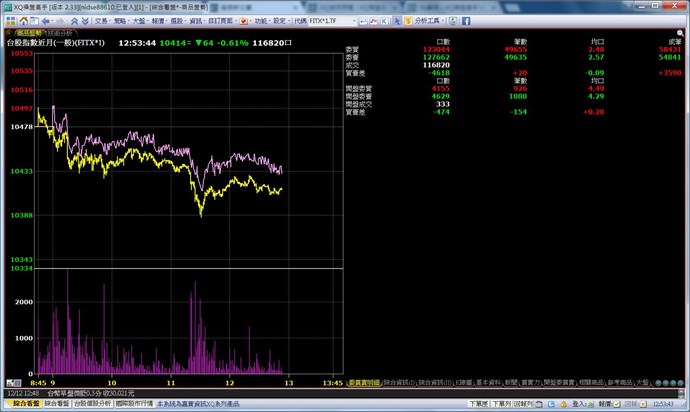
Task: Toggle the 回報 indicator in status bar
Action: pyautogui.click(x=643, y=404)
